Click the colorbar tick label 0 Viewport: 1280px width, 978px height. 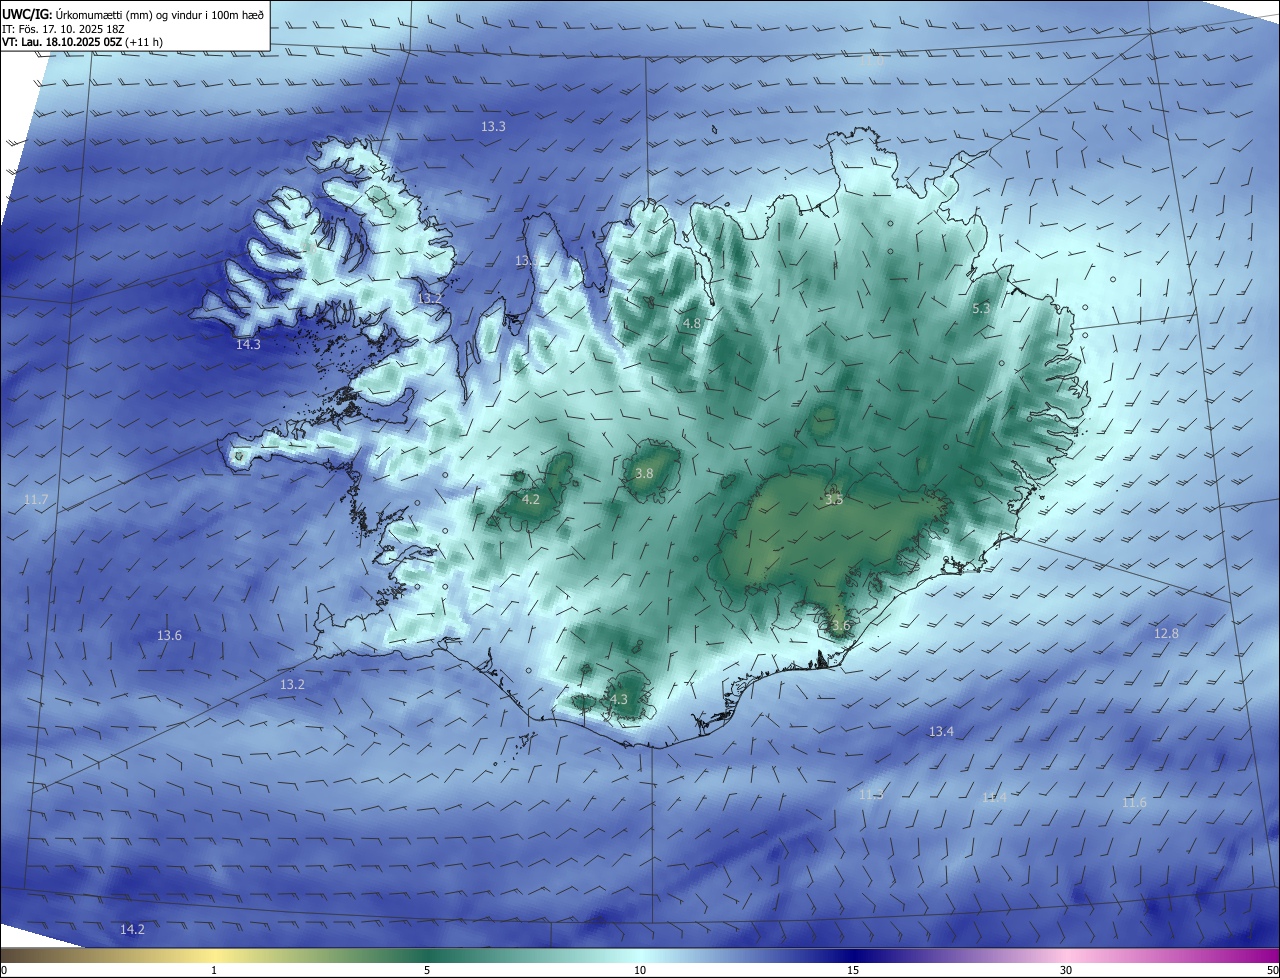(4, 970)
